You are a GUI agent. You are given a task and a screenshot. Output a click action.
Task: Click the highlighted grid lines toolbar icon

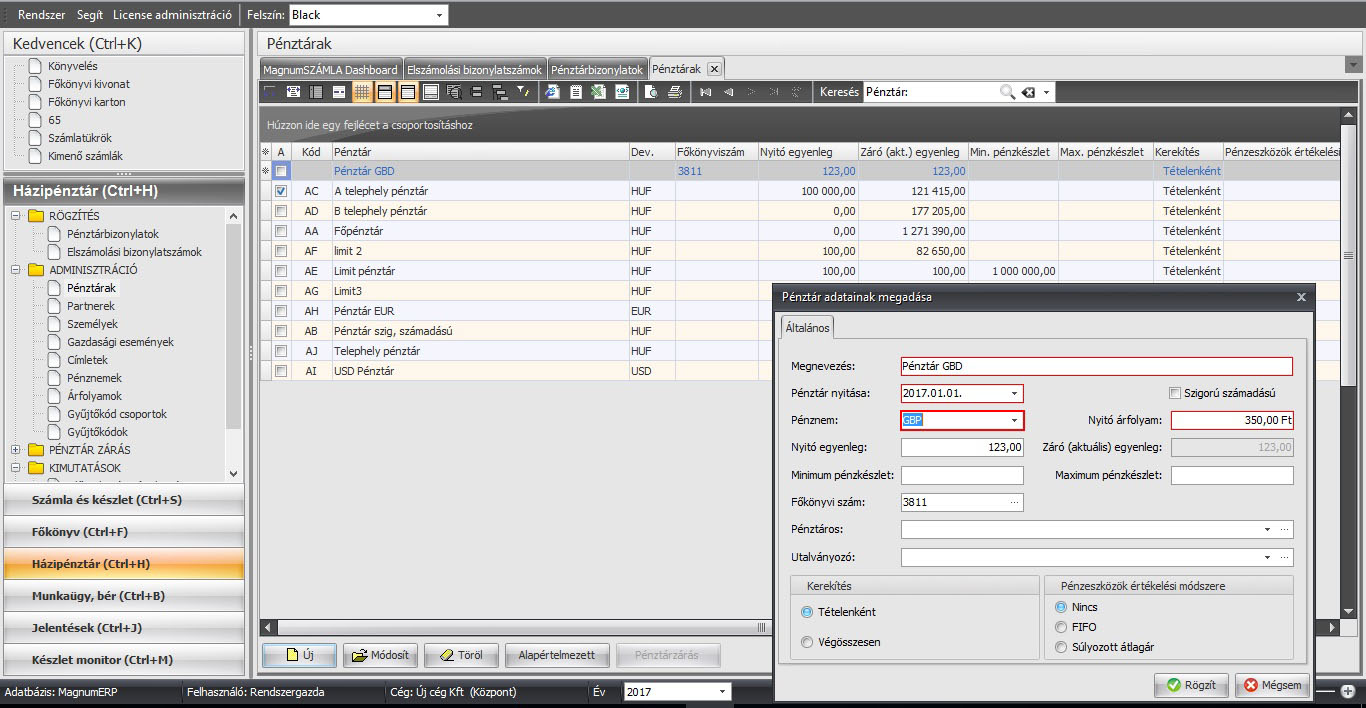362,92
